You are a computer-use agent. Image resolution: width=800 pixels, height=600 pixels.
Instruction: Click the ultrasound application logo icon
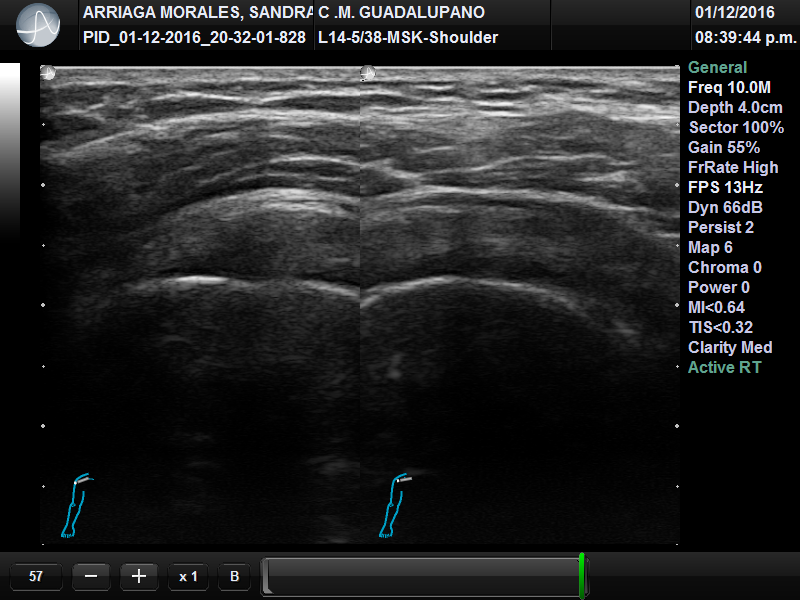(38, 24)
